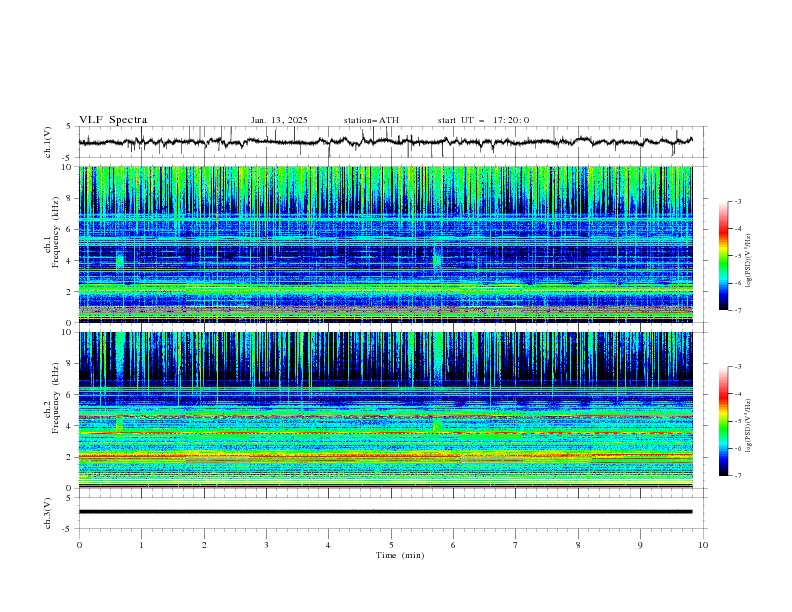The width and height of the screenshot is (792, 612).
Task: Click the '-3' value on ch.1 colorbar
Action: click(738, 201)
